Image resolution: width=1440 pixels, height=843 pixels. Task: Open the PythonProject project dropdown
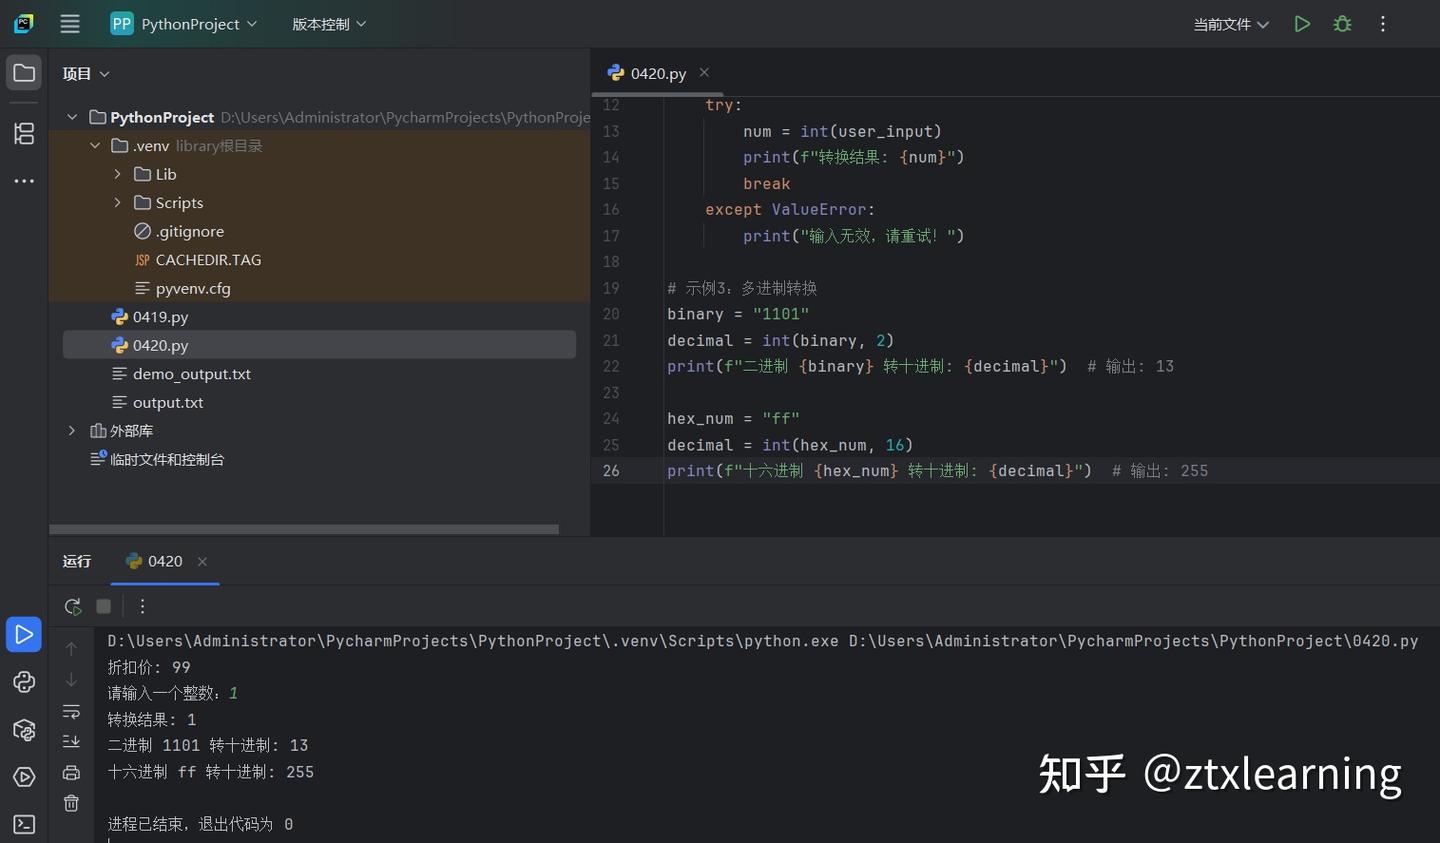tap(184, 24)
